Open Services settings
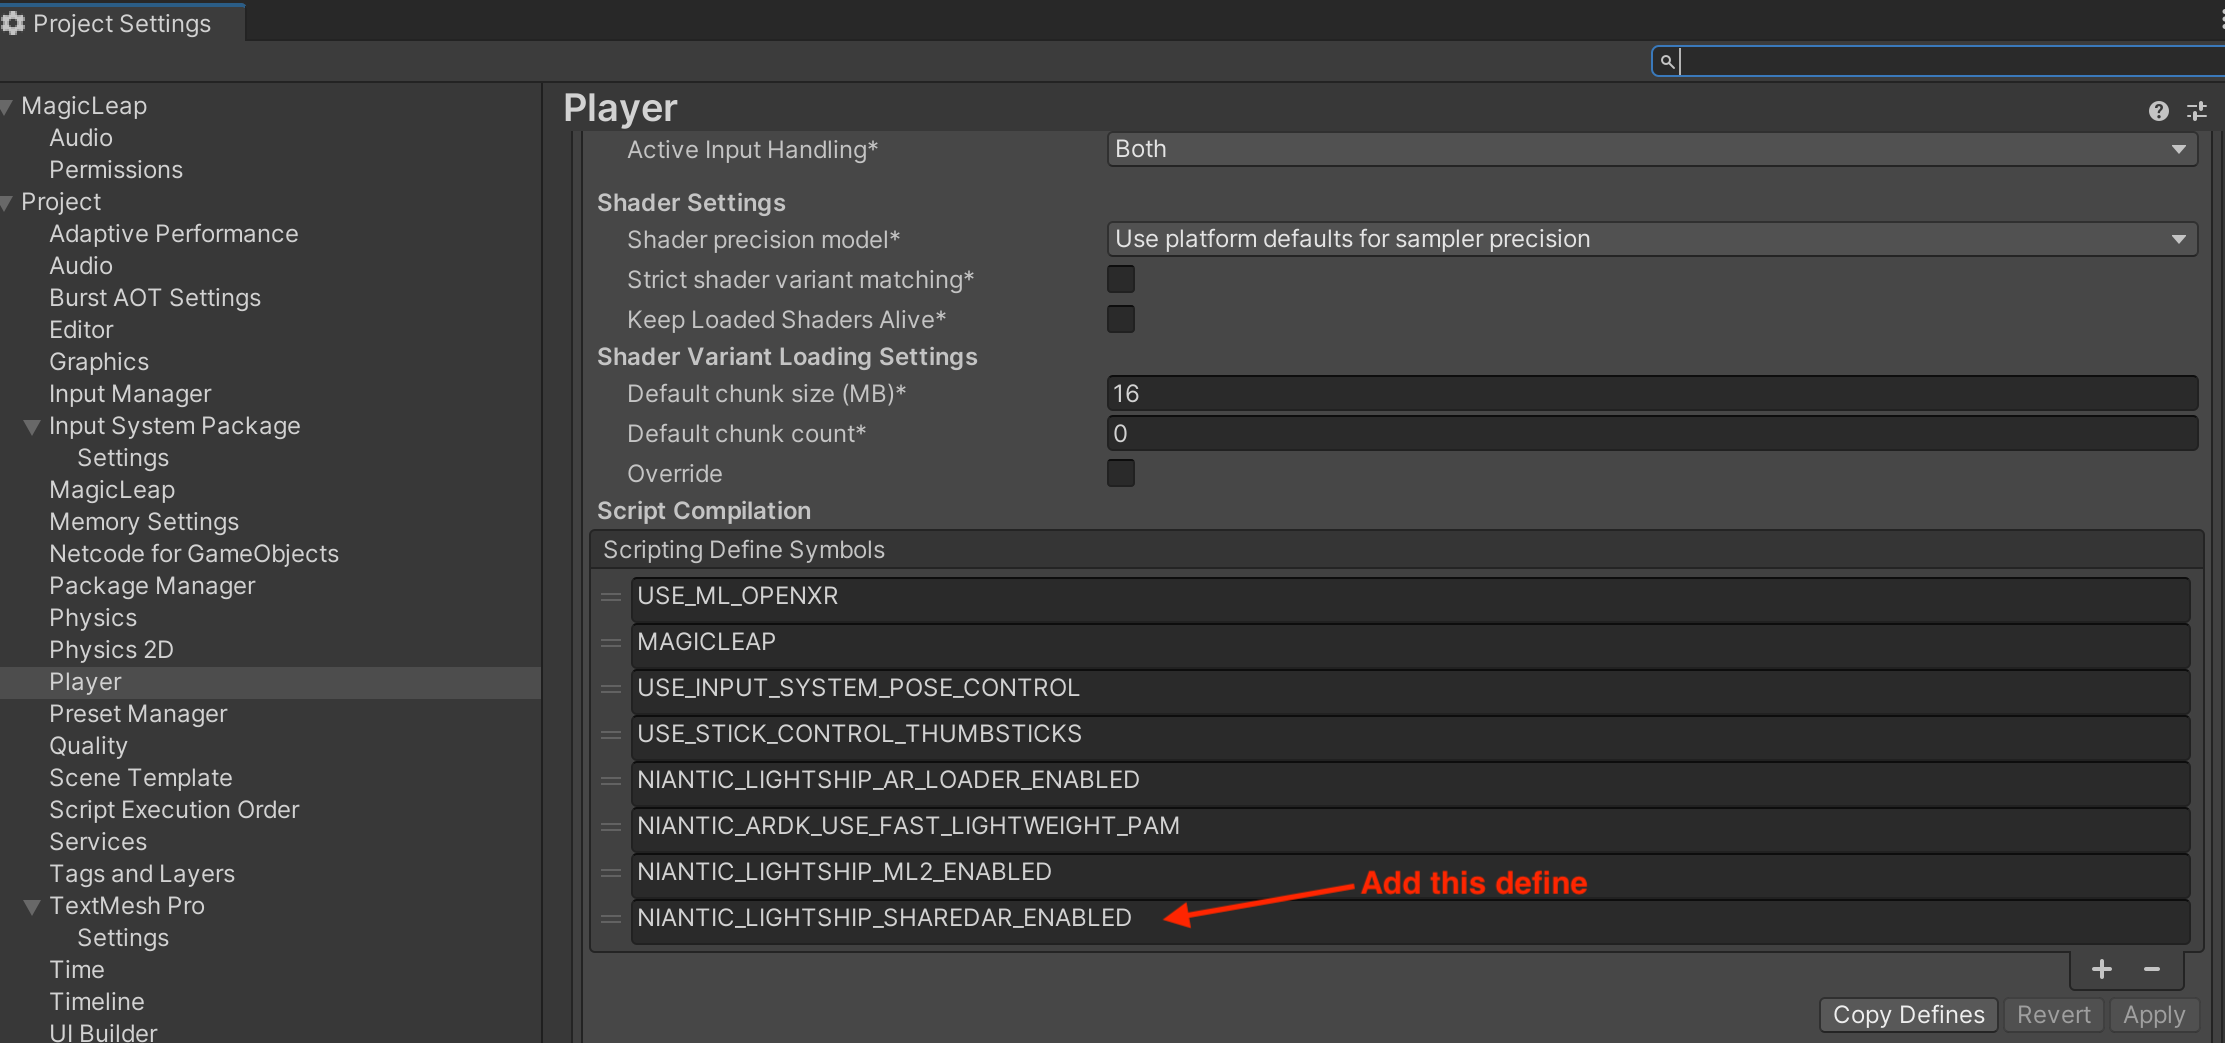Screen dimensions: 2225x1043 click(98, 842)
